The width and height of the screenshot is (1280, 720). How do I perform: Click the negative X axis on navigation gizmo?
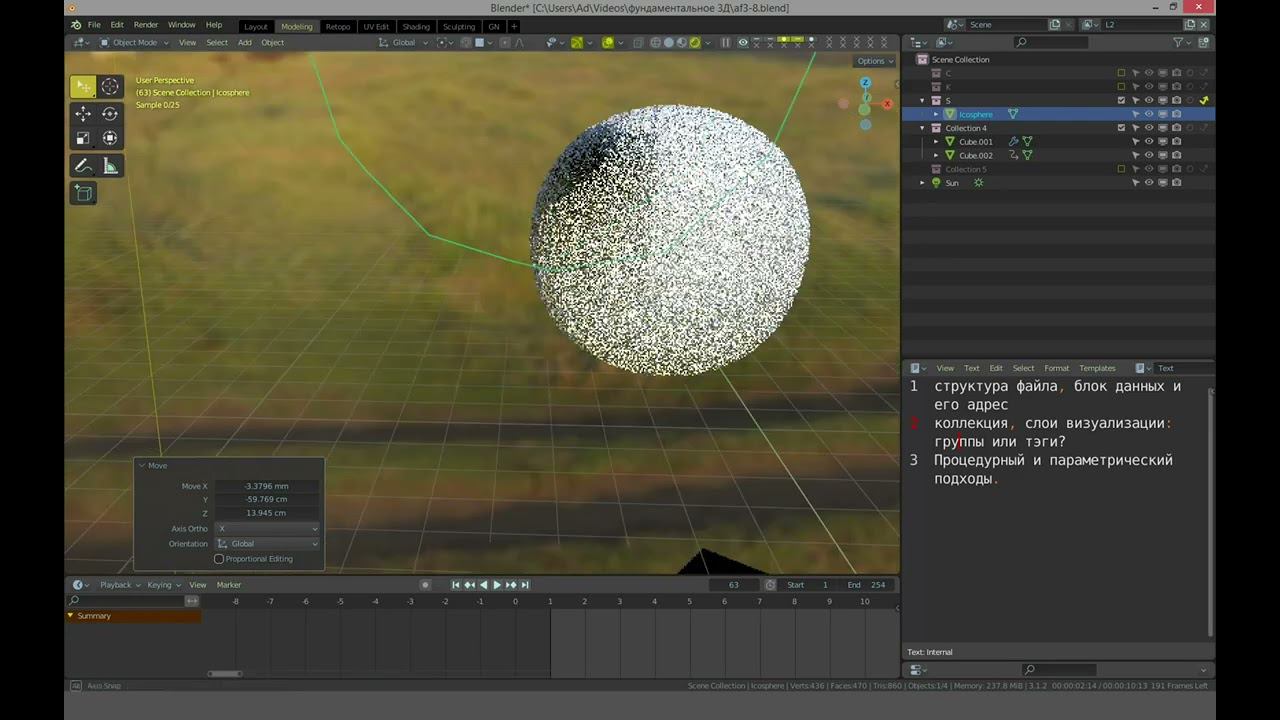pos(844,103)
